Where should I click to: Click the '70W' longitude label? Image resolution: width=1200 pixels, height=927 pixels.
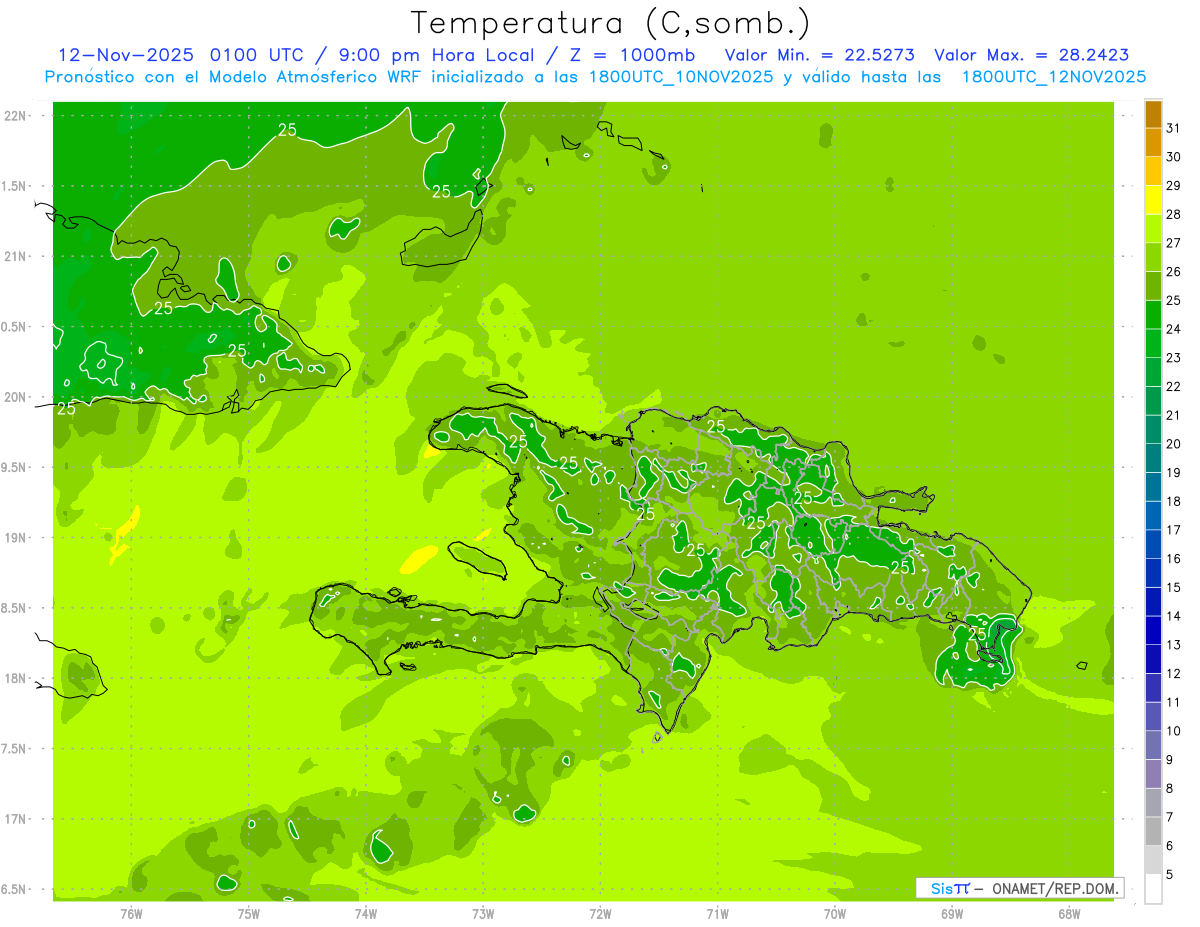pos(835,914)
